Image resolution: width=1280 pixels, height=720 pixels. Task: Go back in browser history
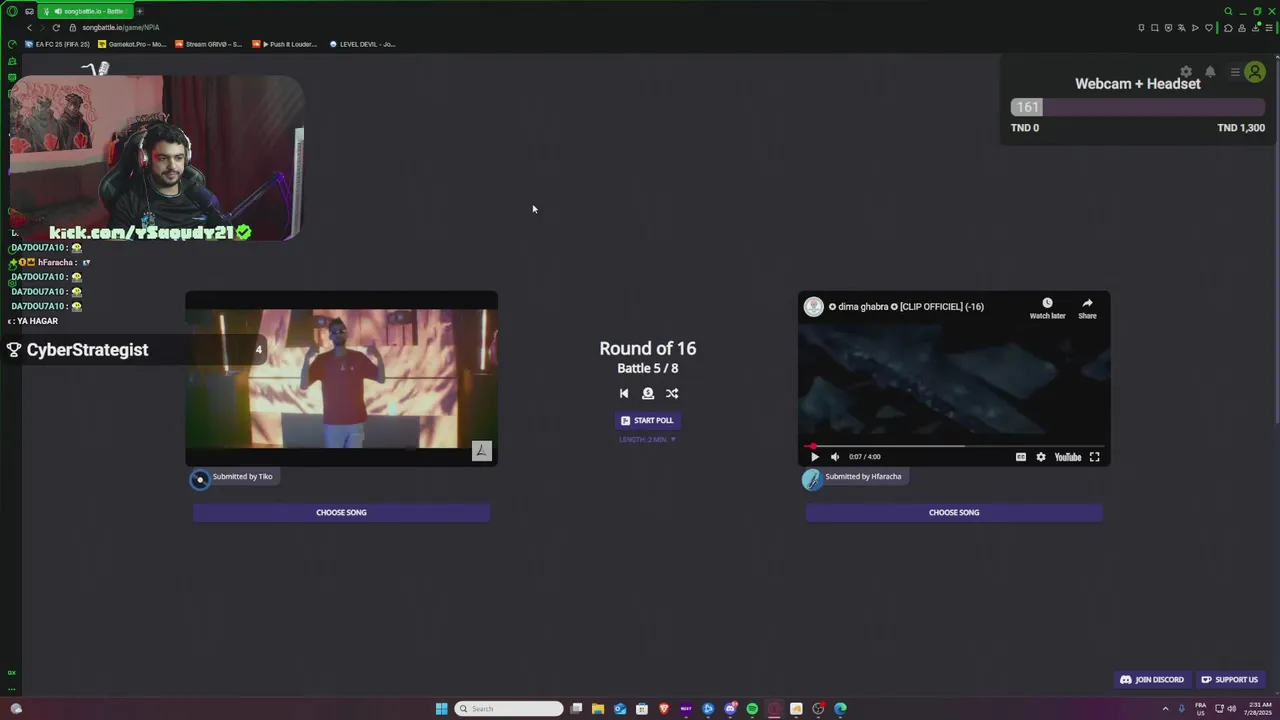(29, 27)
